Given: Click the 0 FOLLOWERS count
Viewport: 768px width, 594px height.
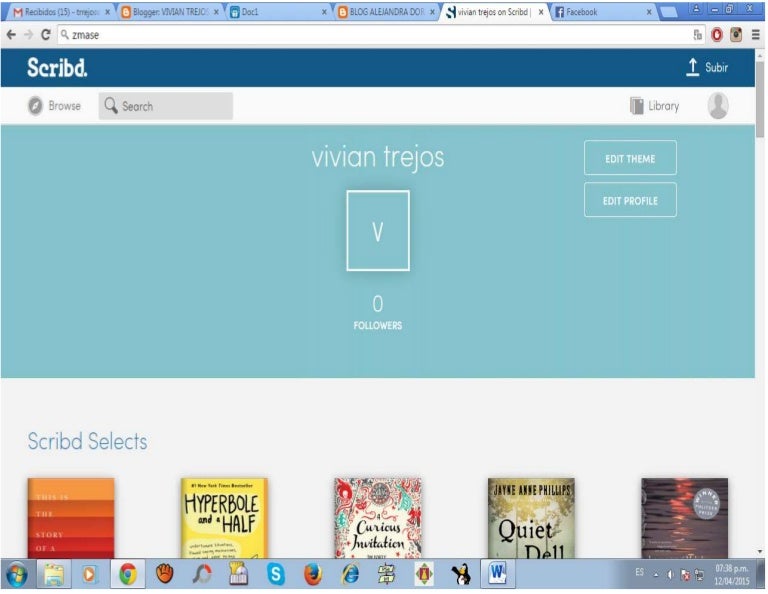Looking at the screenshot, I should [x=378, y=312].
